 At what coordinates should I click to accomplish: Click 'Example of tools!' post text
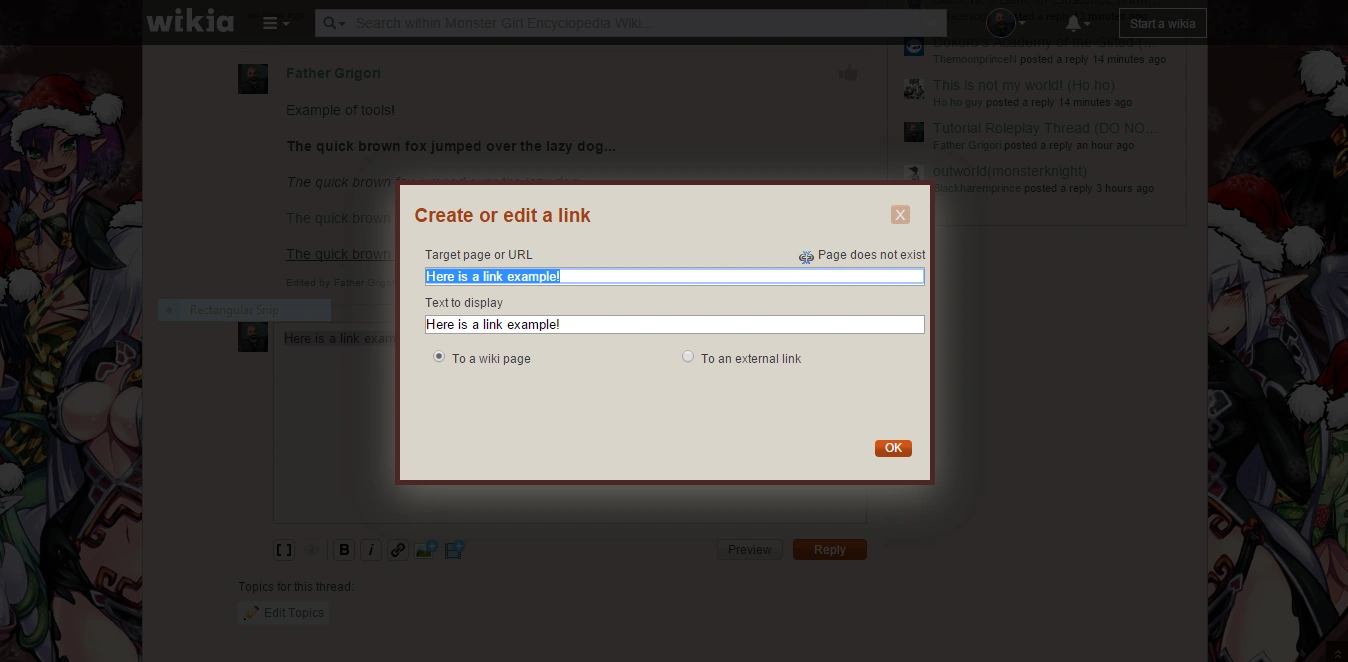pos(340,110)
